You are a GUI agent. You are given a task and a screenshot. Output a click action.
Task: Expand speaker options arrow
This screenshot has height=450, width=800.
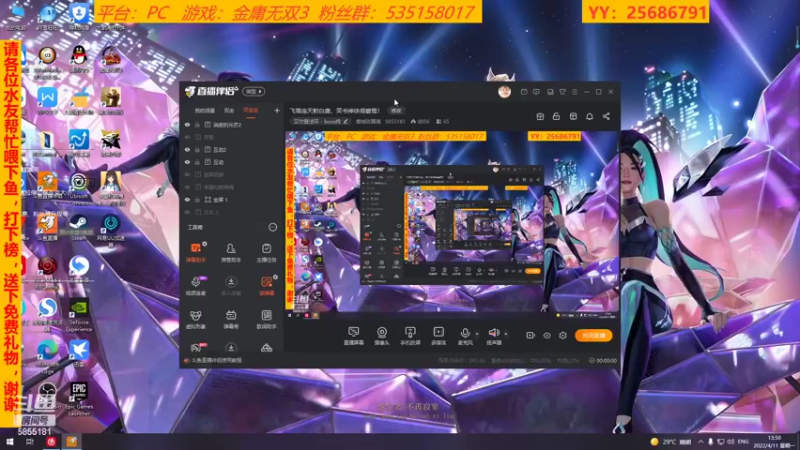(506, 334)
